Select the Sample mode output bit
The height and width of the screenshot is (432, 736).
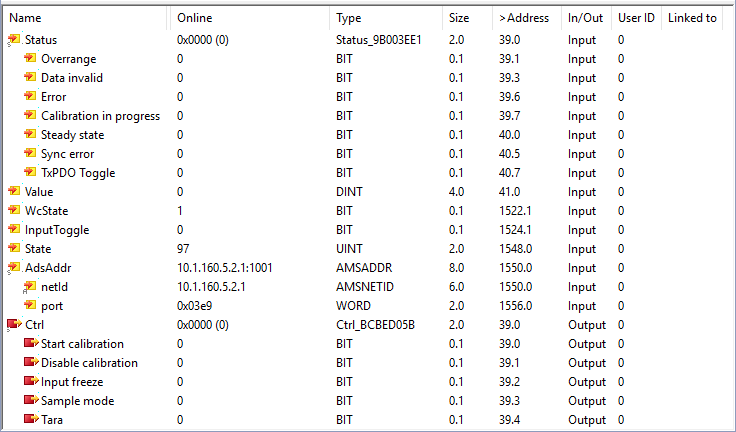(x=77, y=401)
